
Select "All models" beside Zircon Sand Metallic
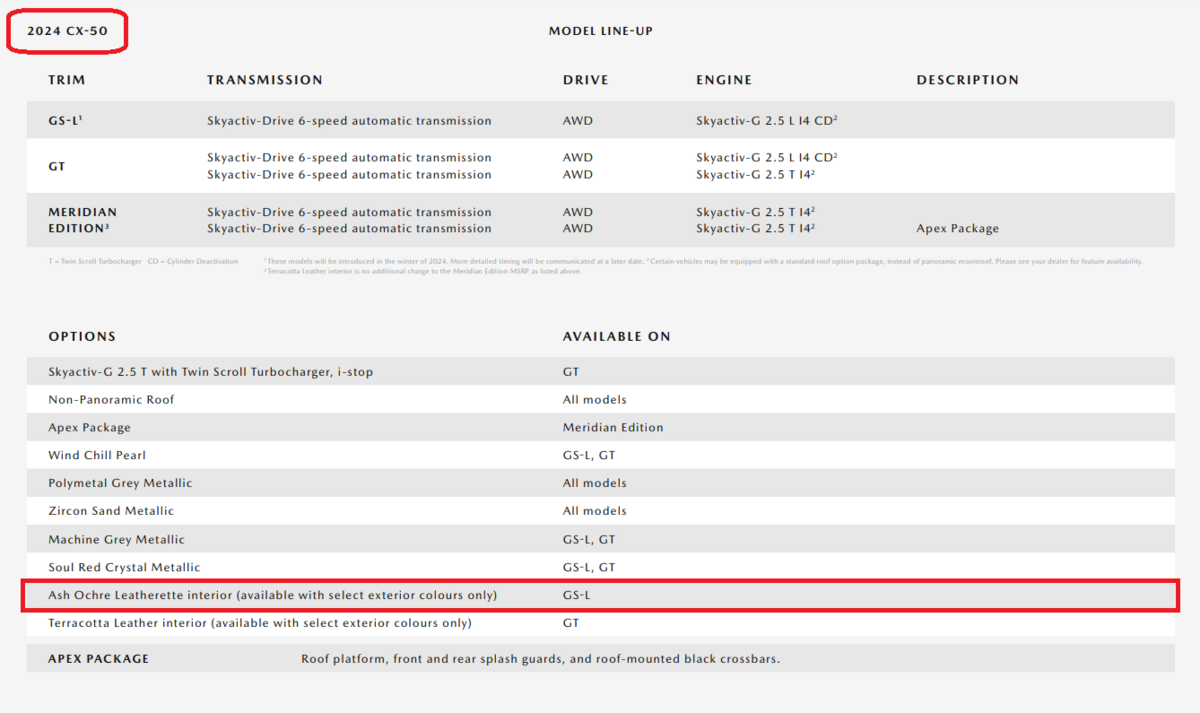pos(595,511)
